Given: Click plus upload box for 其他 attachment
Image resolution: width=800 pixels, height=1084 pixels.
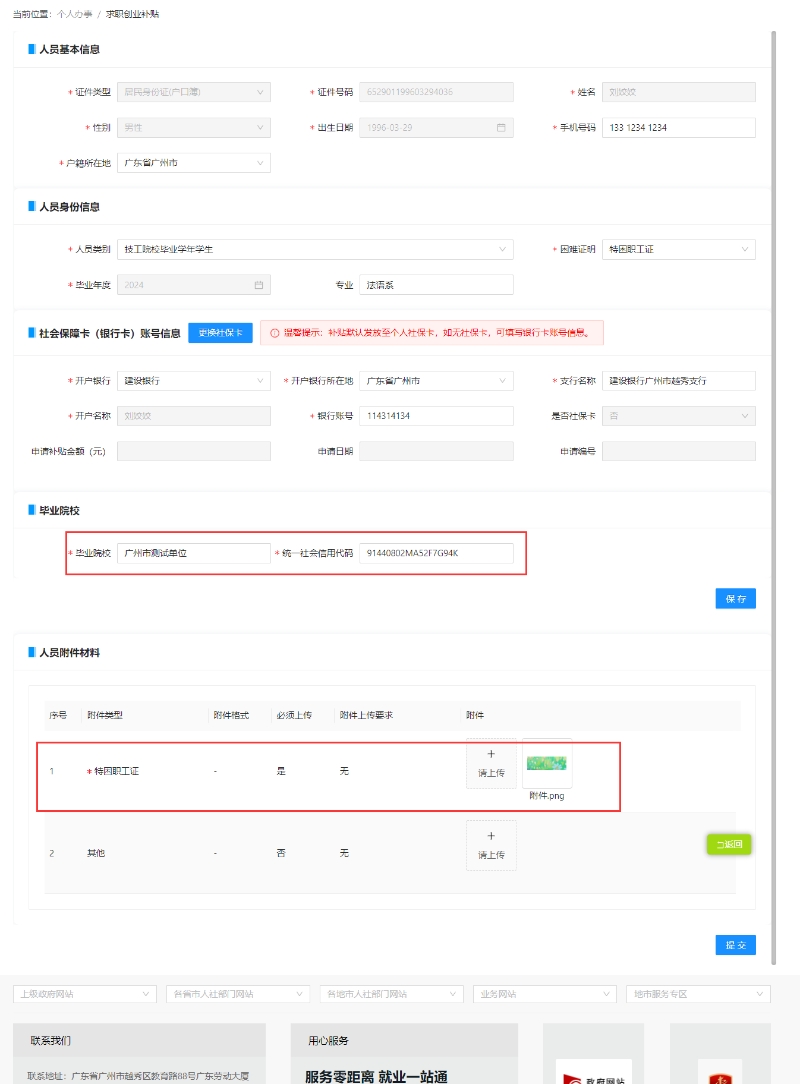Looking at the screenshot, I should (491, 845).
